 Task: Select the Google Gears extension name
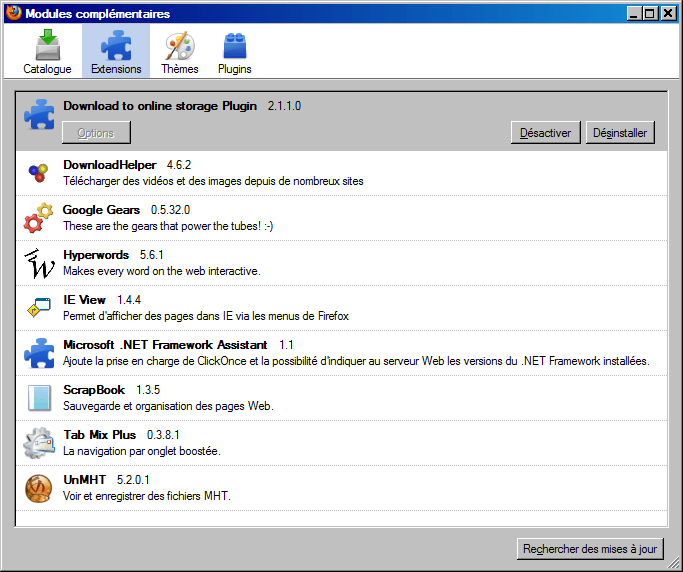click(x=101, y=210)
